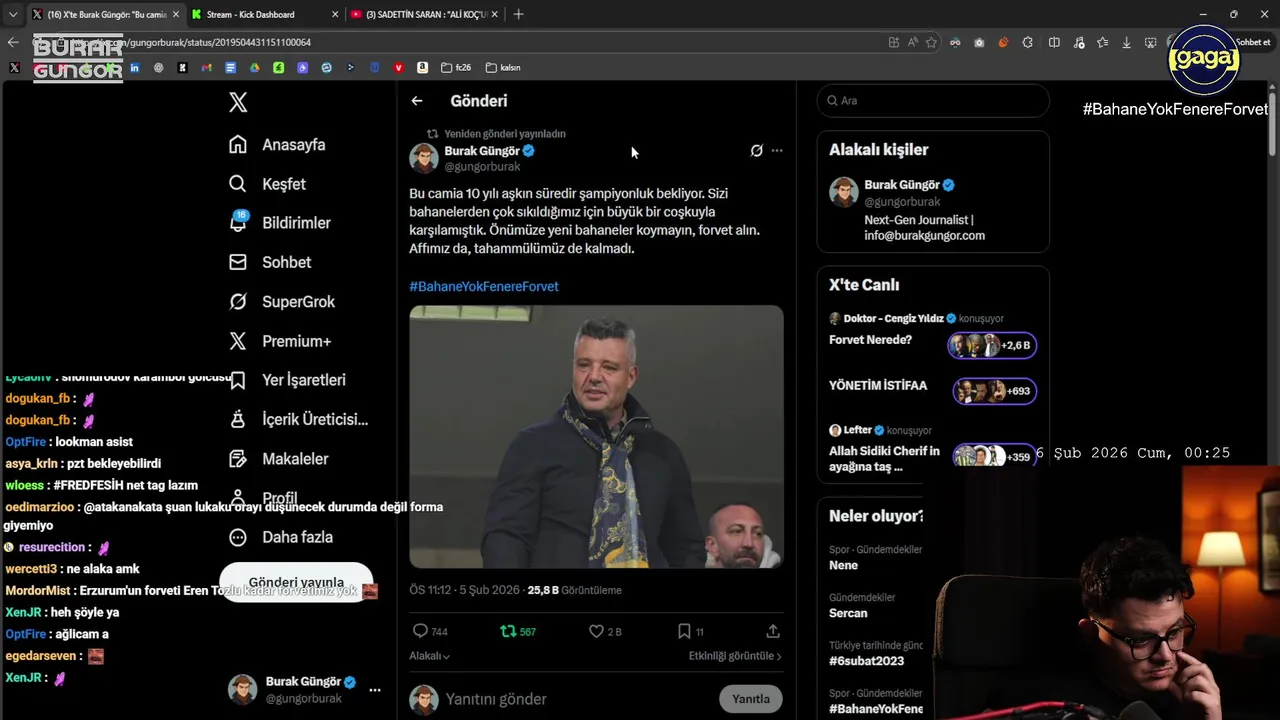The image size is (1280, 720).
Task: Open the kalsın bookmarks folder
Action: coord(503,68)
